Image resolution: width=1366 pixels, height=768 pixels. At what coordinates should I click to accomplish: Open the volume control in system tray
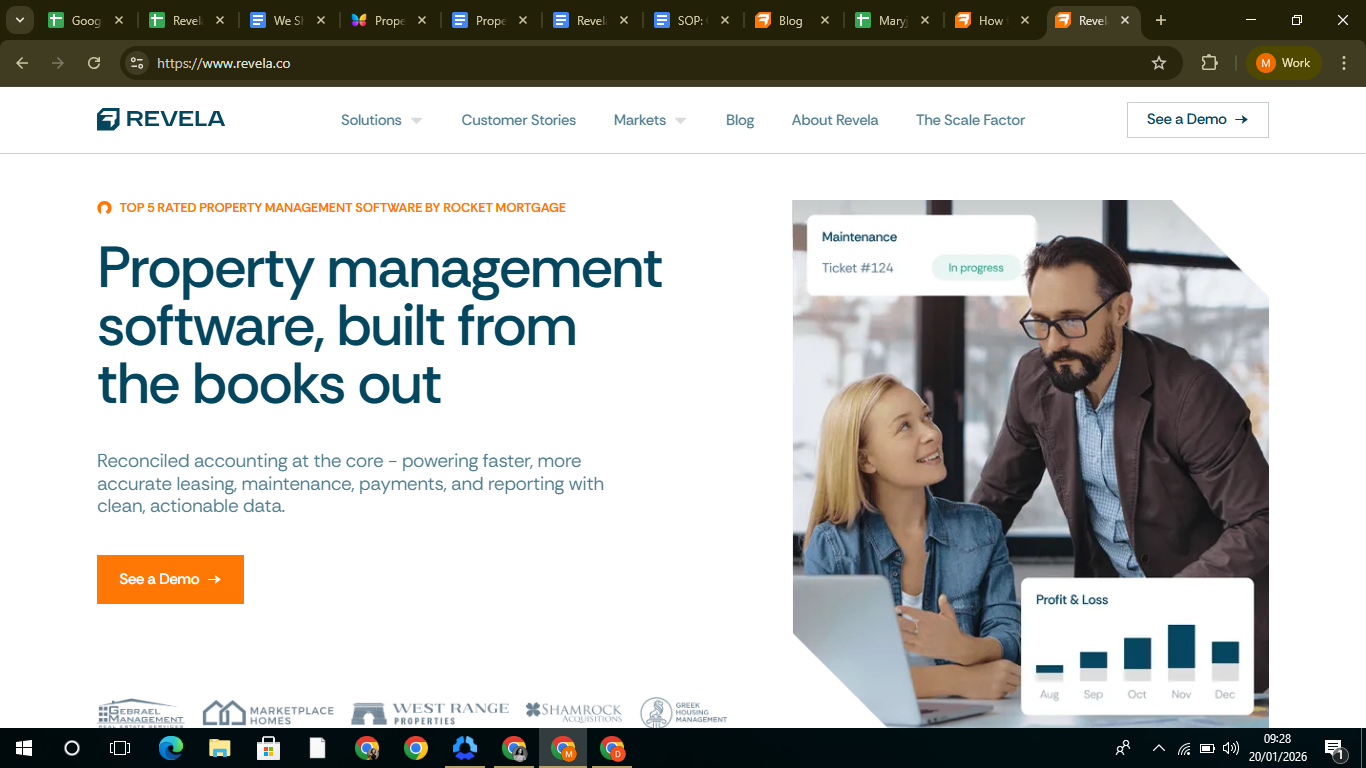tap(1231, 748)
